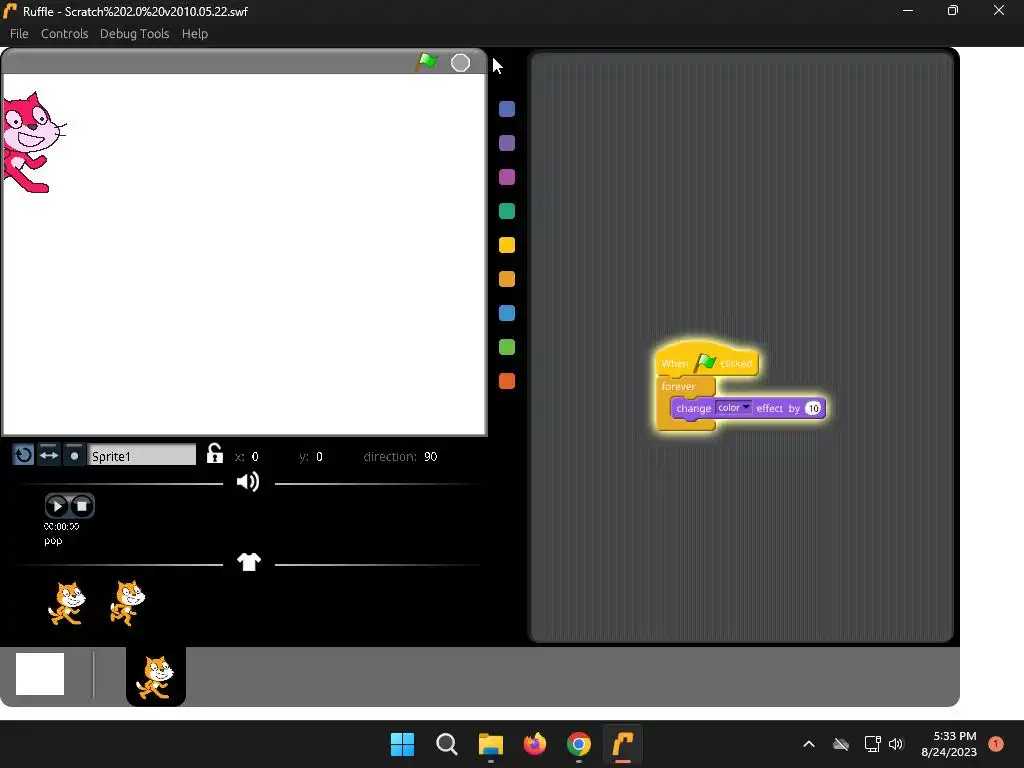
Task: Click the t-shirt costumes section icon
Action: (x=249, y=562)
